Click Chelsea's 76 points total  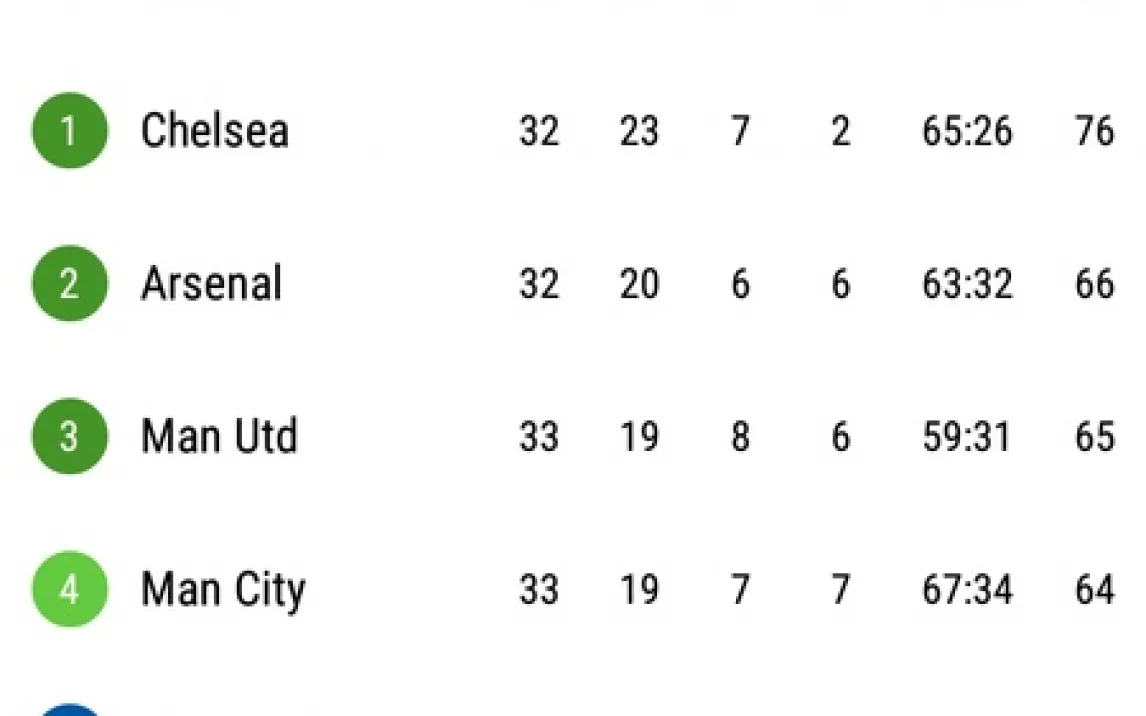pos(1094,131)
